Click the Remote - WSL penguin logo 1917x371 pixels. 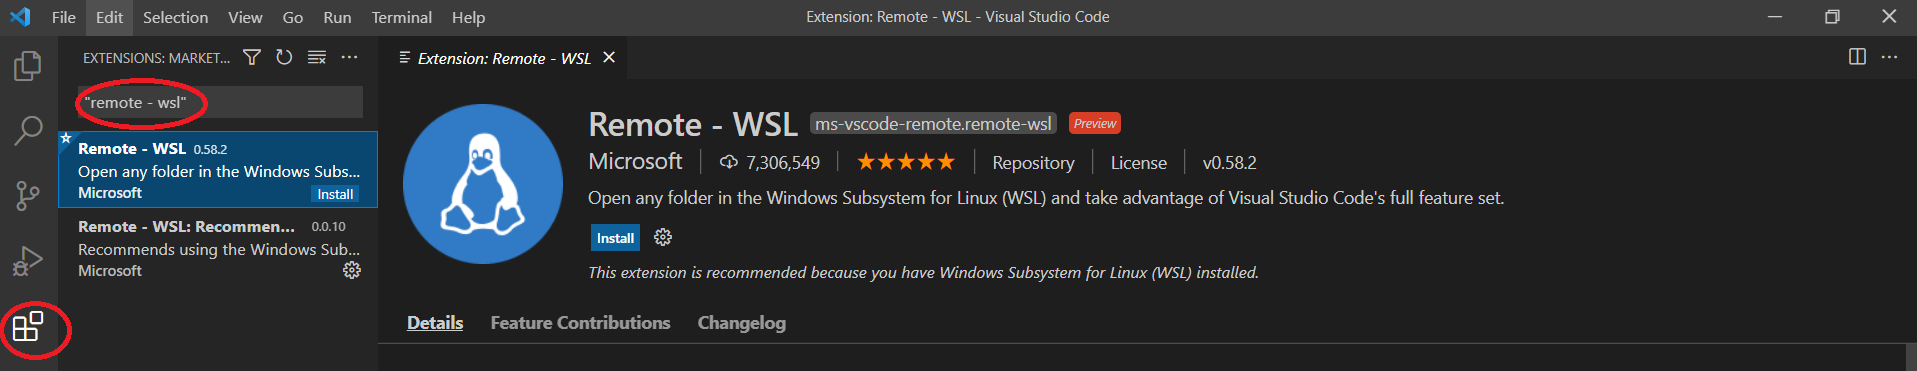(x=483, y=184)
